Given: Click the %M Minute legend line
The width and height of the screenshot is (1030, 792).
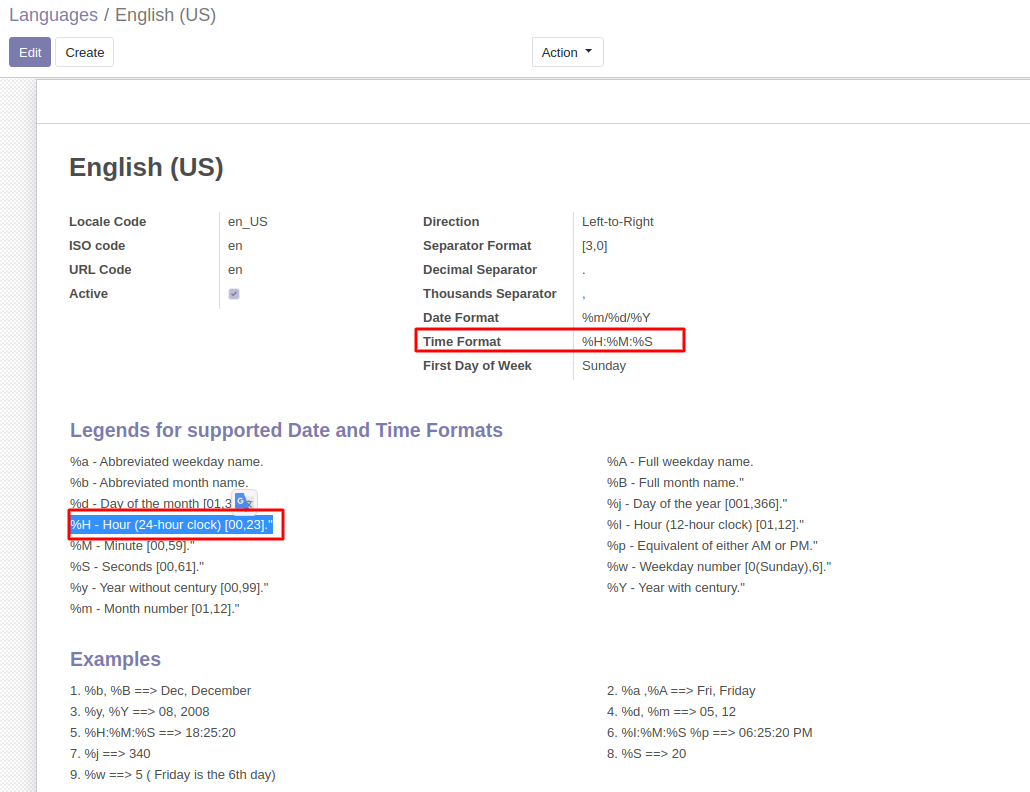Looking at the screenshot, I should [x=133, y=546].
